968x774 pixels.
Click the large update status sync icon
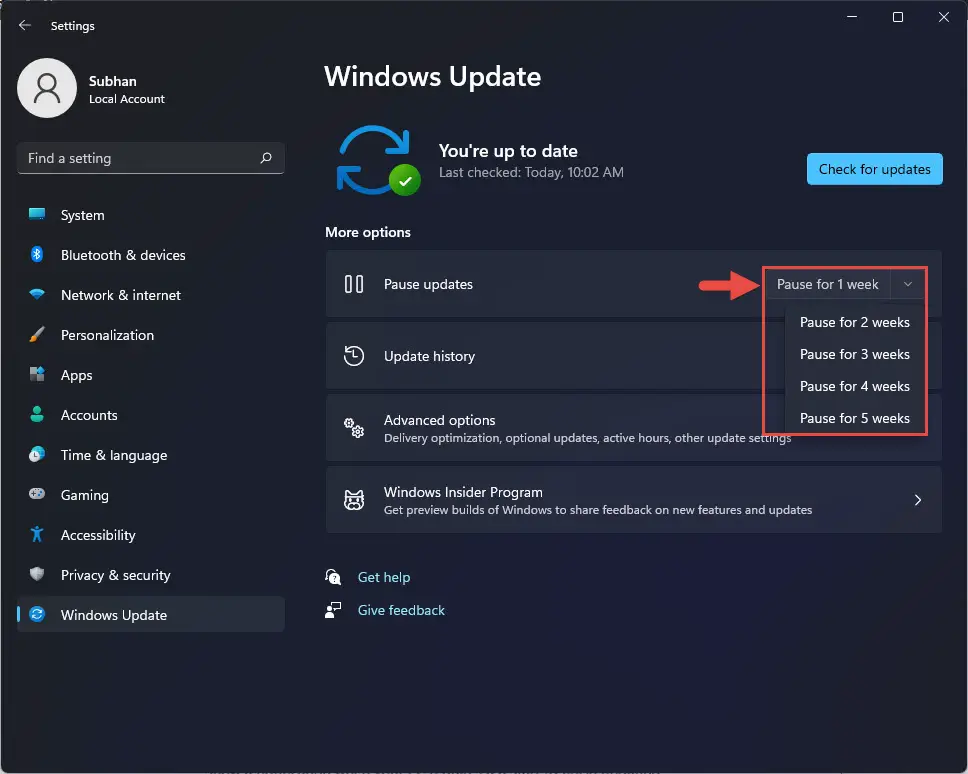[378, 160]
